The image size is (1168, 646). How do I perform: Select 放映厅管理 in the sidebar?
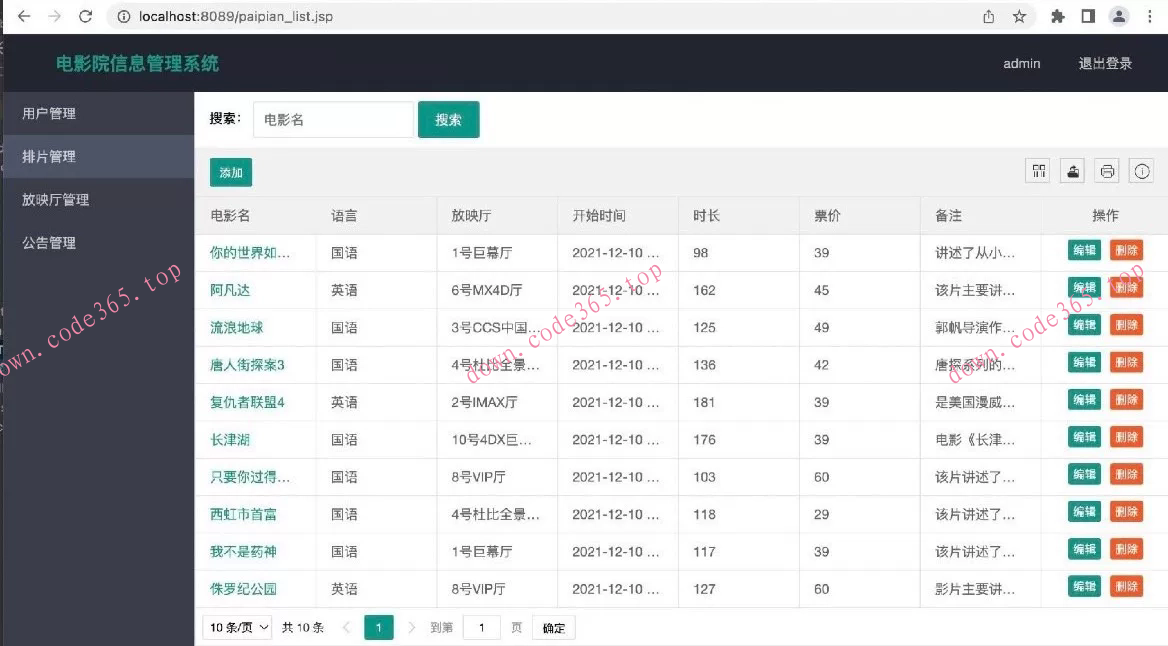[x=56, y=200]
